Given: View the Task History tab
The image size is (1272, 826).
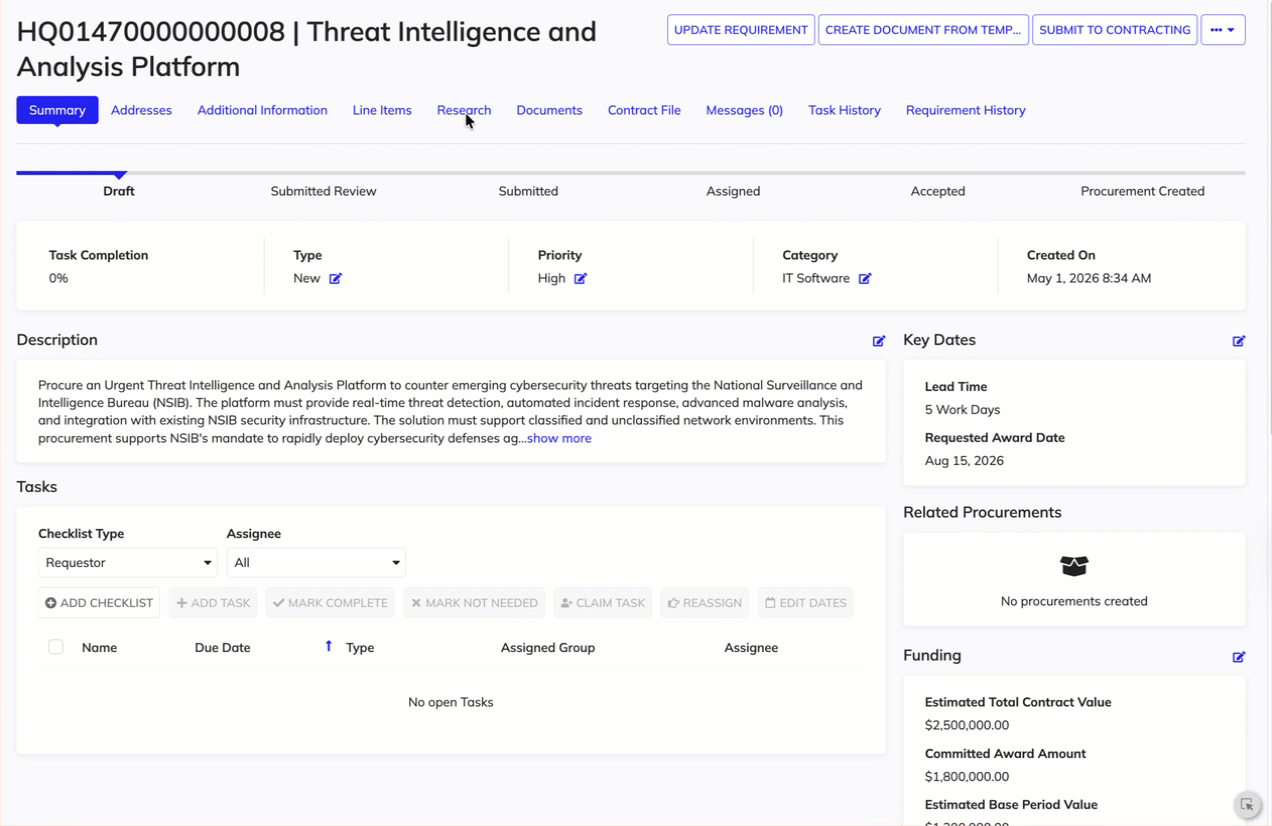Looking at the screenshot, I should (844, 110).
